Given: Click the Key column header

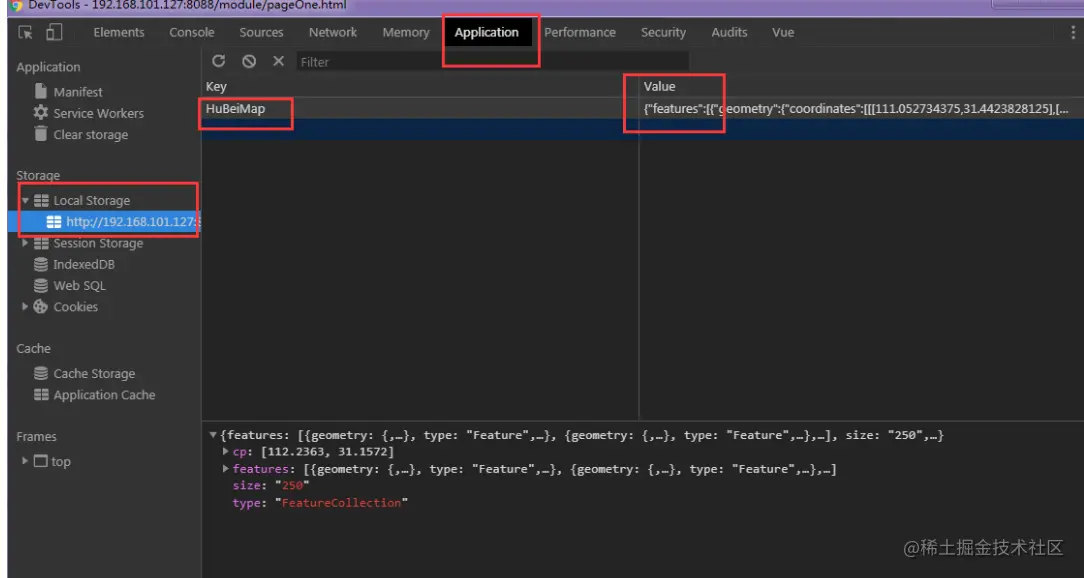Looking at the screenshot, I should (420, 86).
